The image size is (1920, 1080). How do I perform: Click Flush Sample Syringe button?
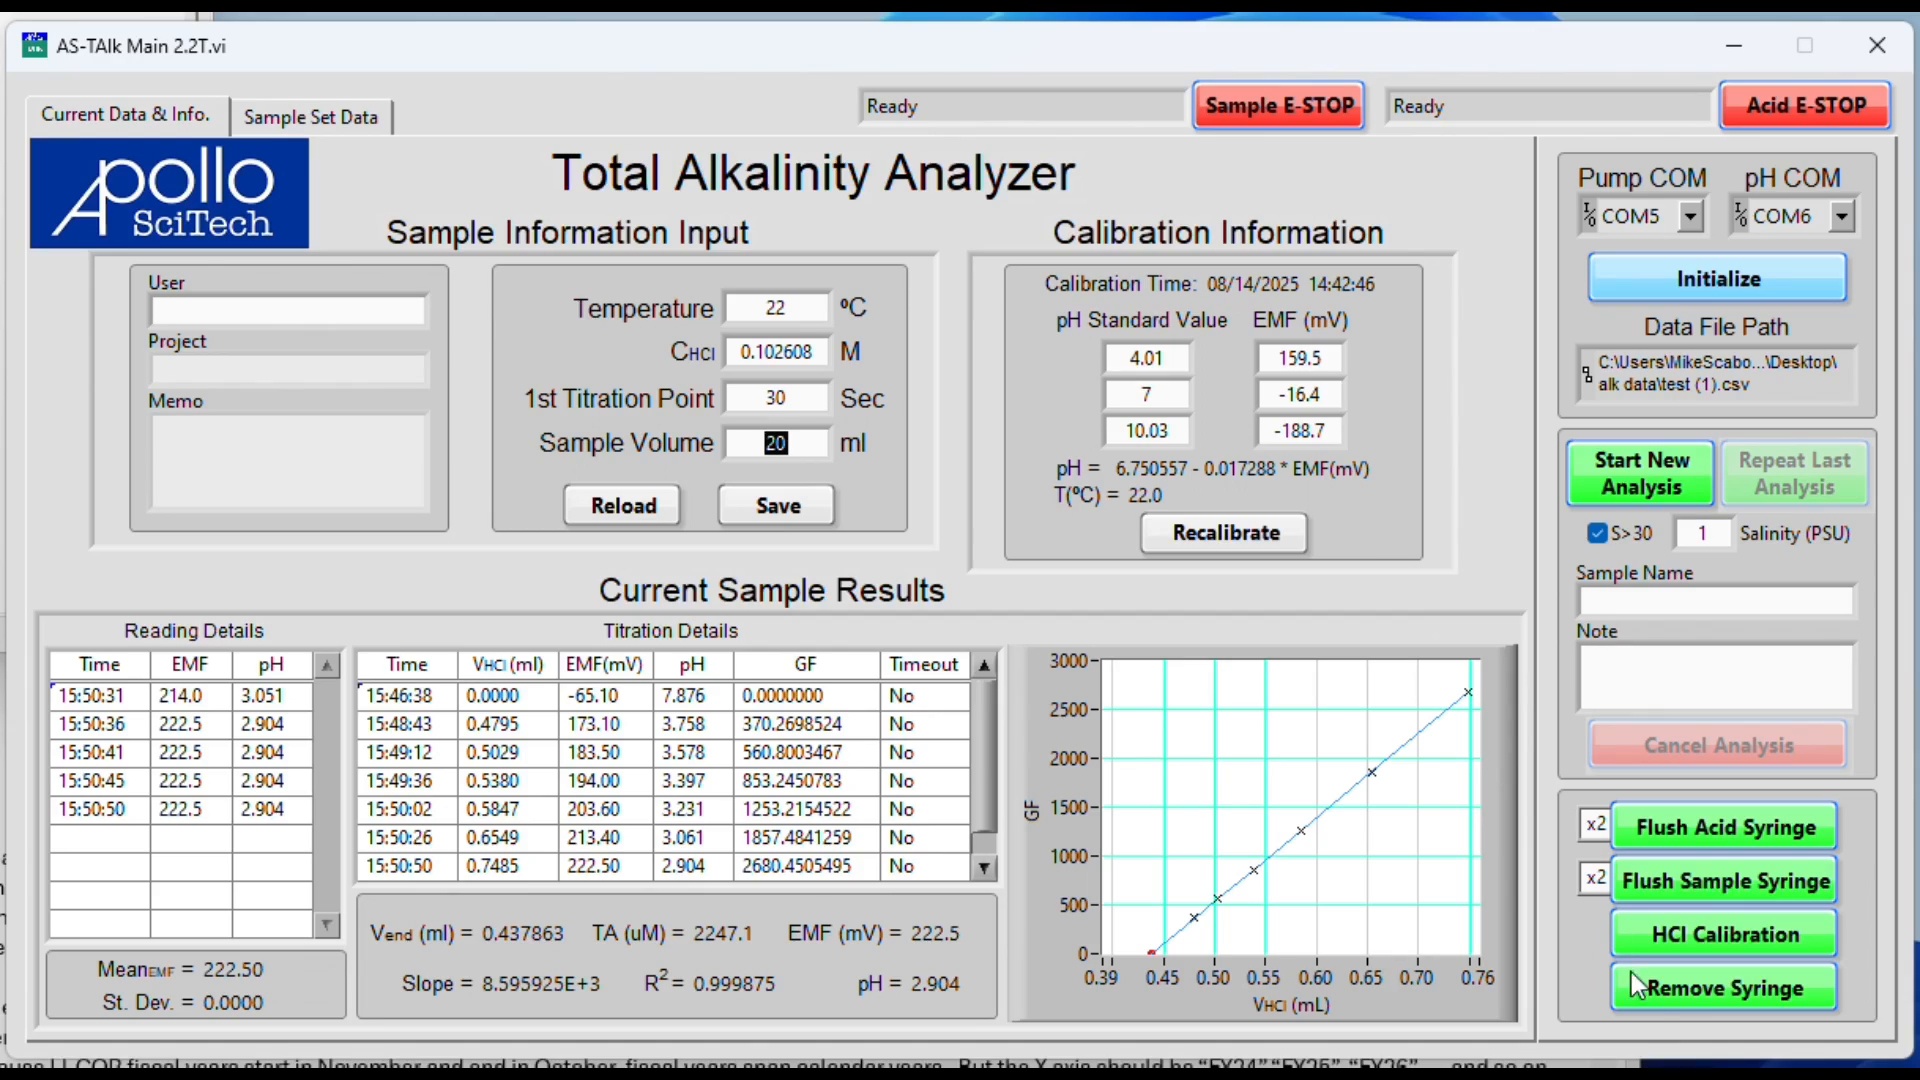coord(1724,881)
